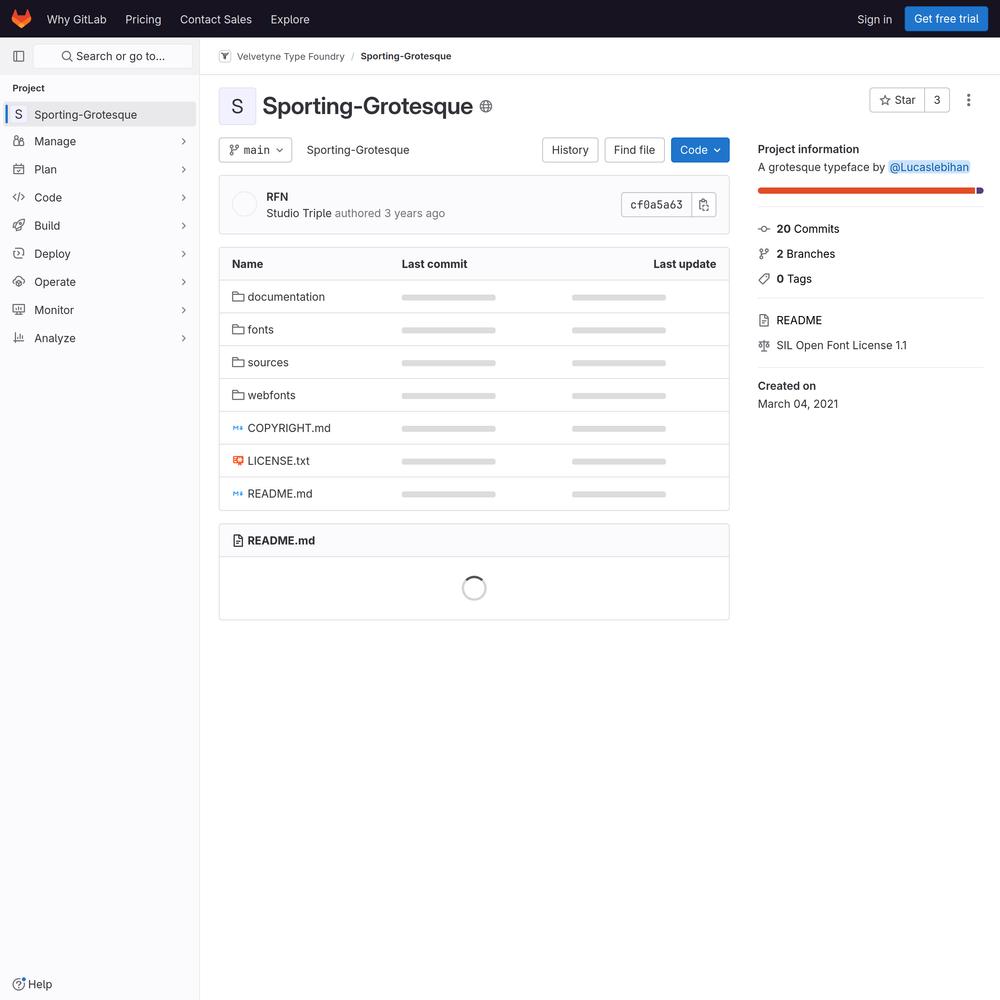Open Velvetyne Type Foundry breadcrumb link

[x=290, y=56]
